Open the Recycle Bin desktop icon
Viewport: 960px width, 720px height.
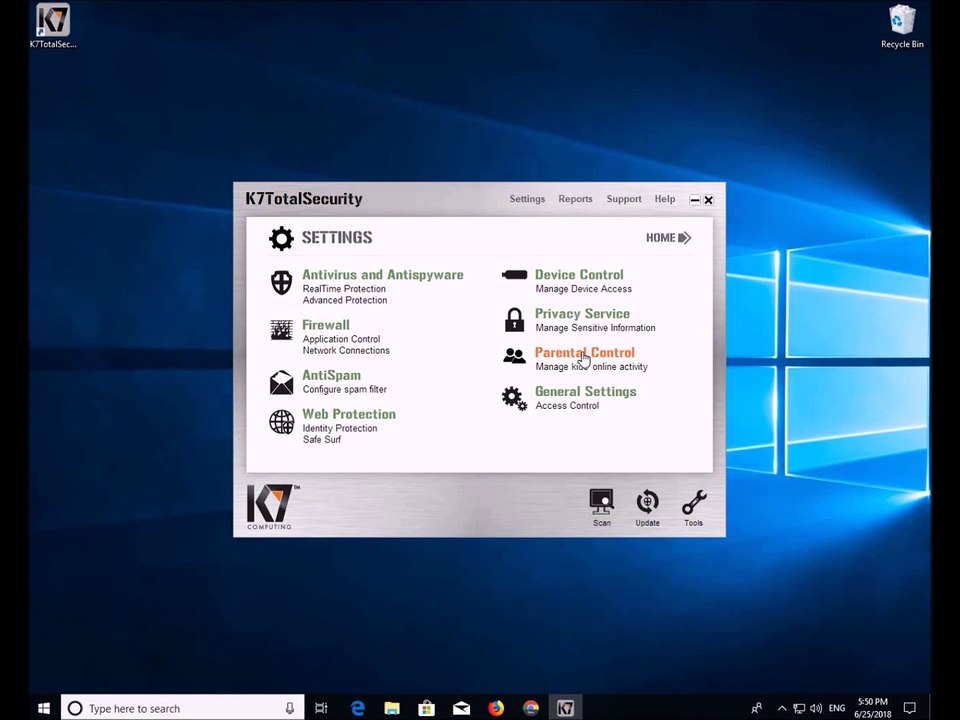click(902, 26)
